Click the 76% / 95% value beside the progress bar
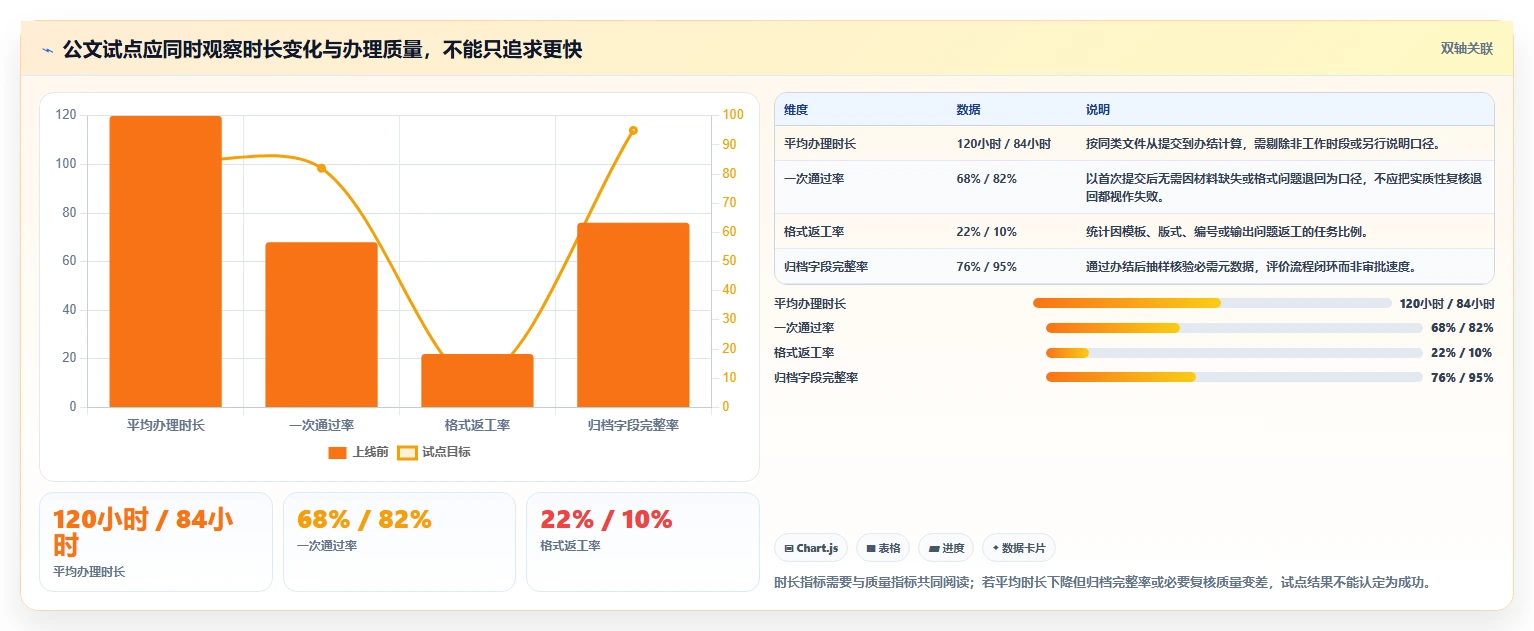Image resolution: width=1534 pixels, height=631 pixels. [1462, 377]
